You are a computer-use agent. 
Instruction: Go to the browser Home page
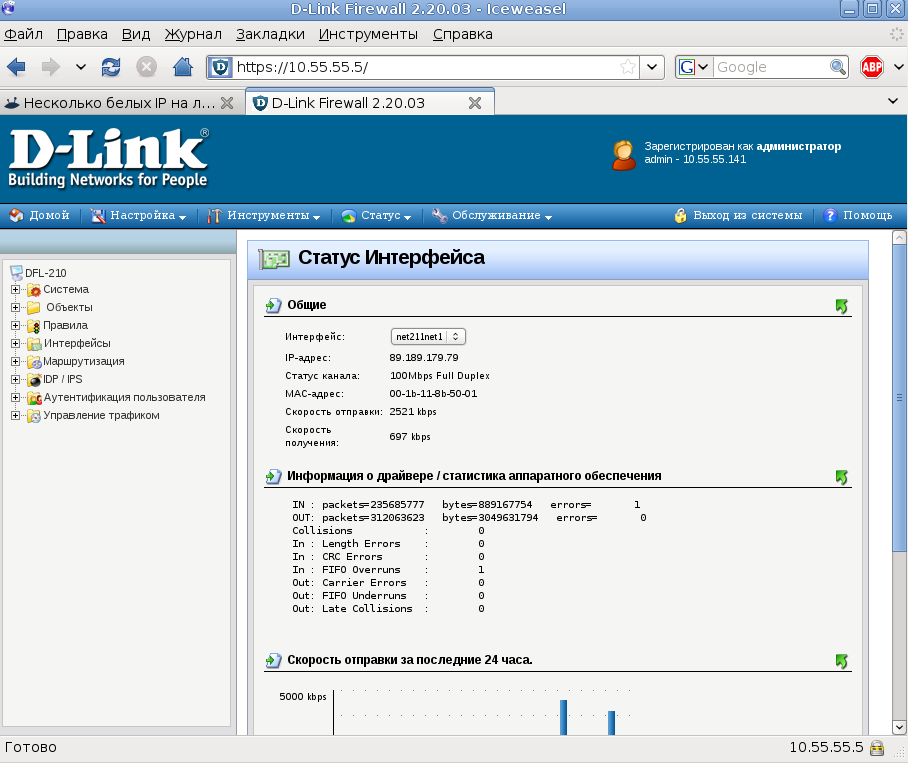(x=183, y=67)
